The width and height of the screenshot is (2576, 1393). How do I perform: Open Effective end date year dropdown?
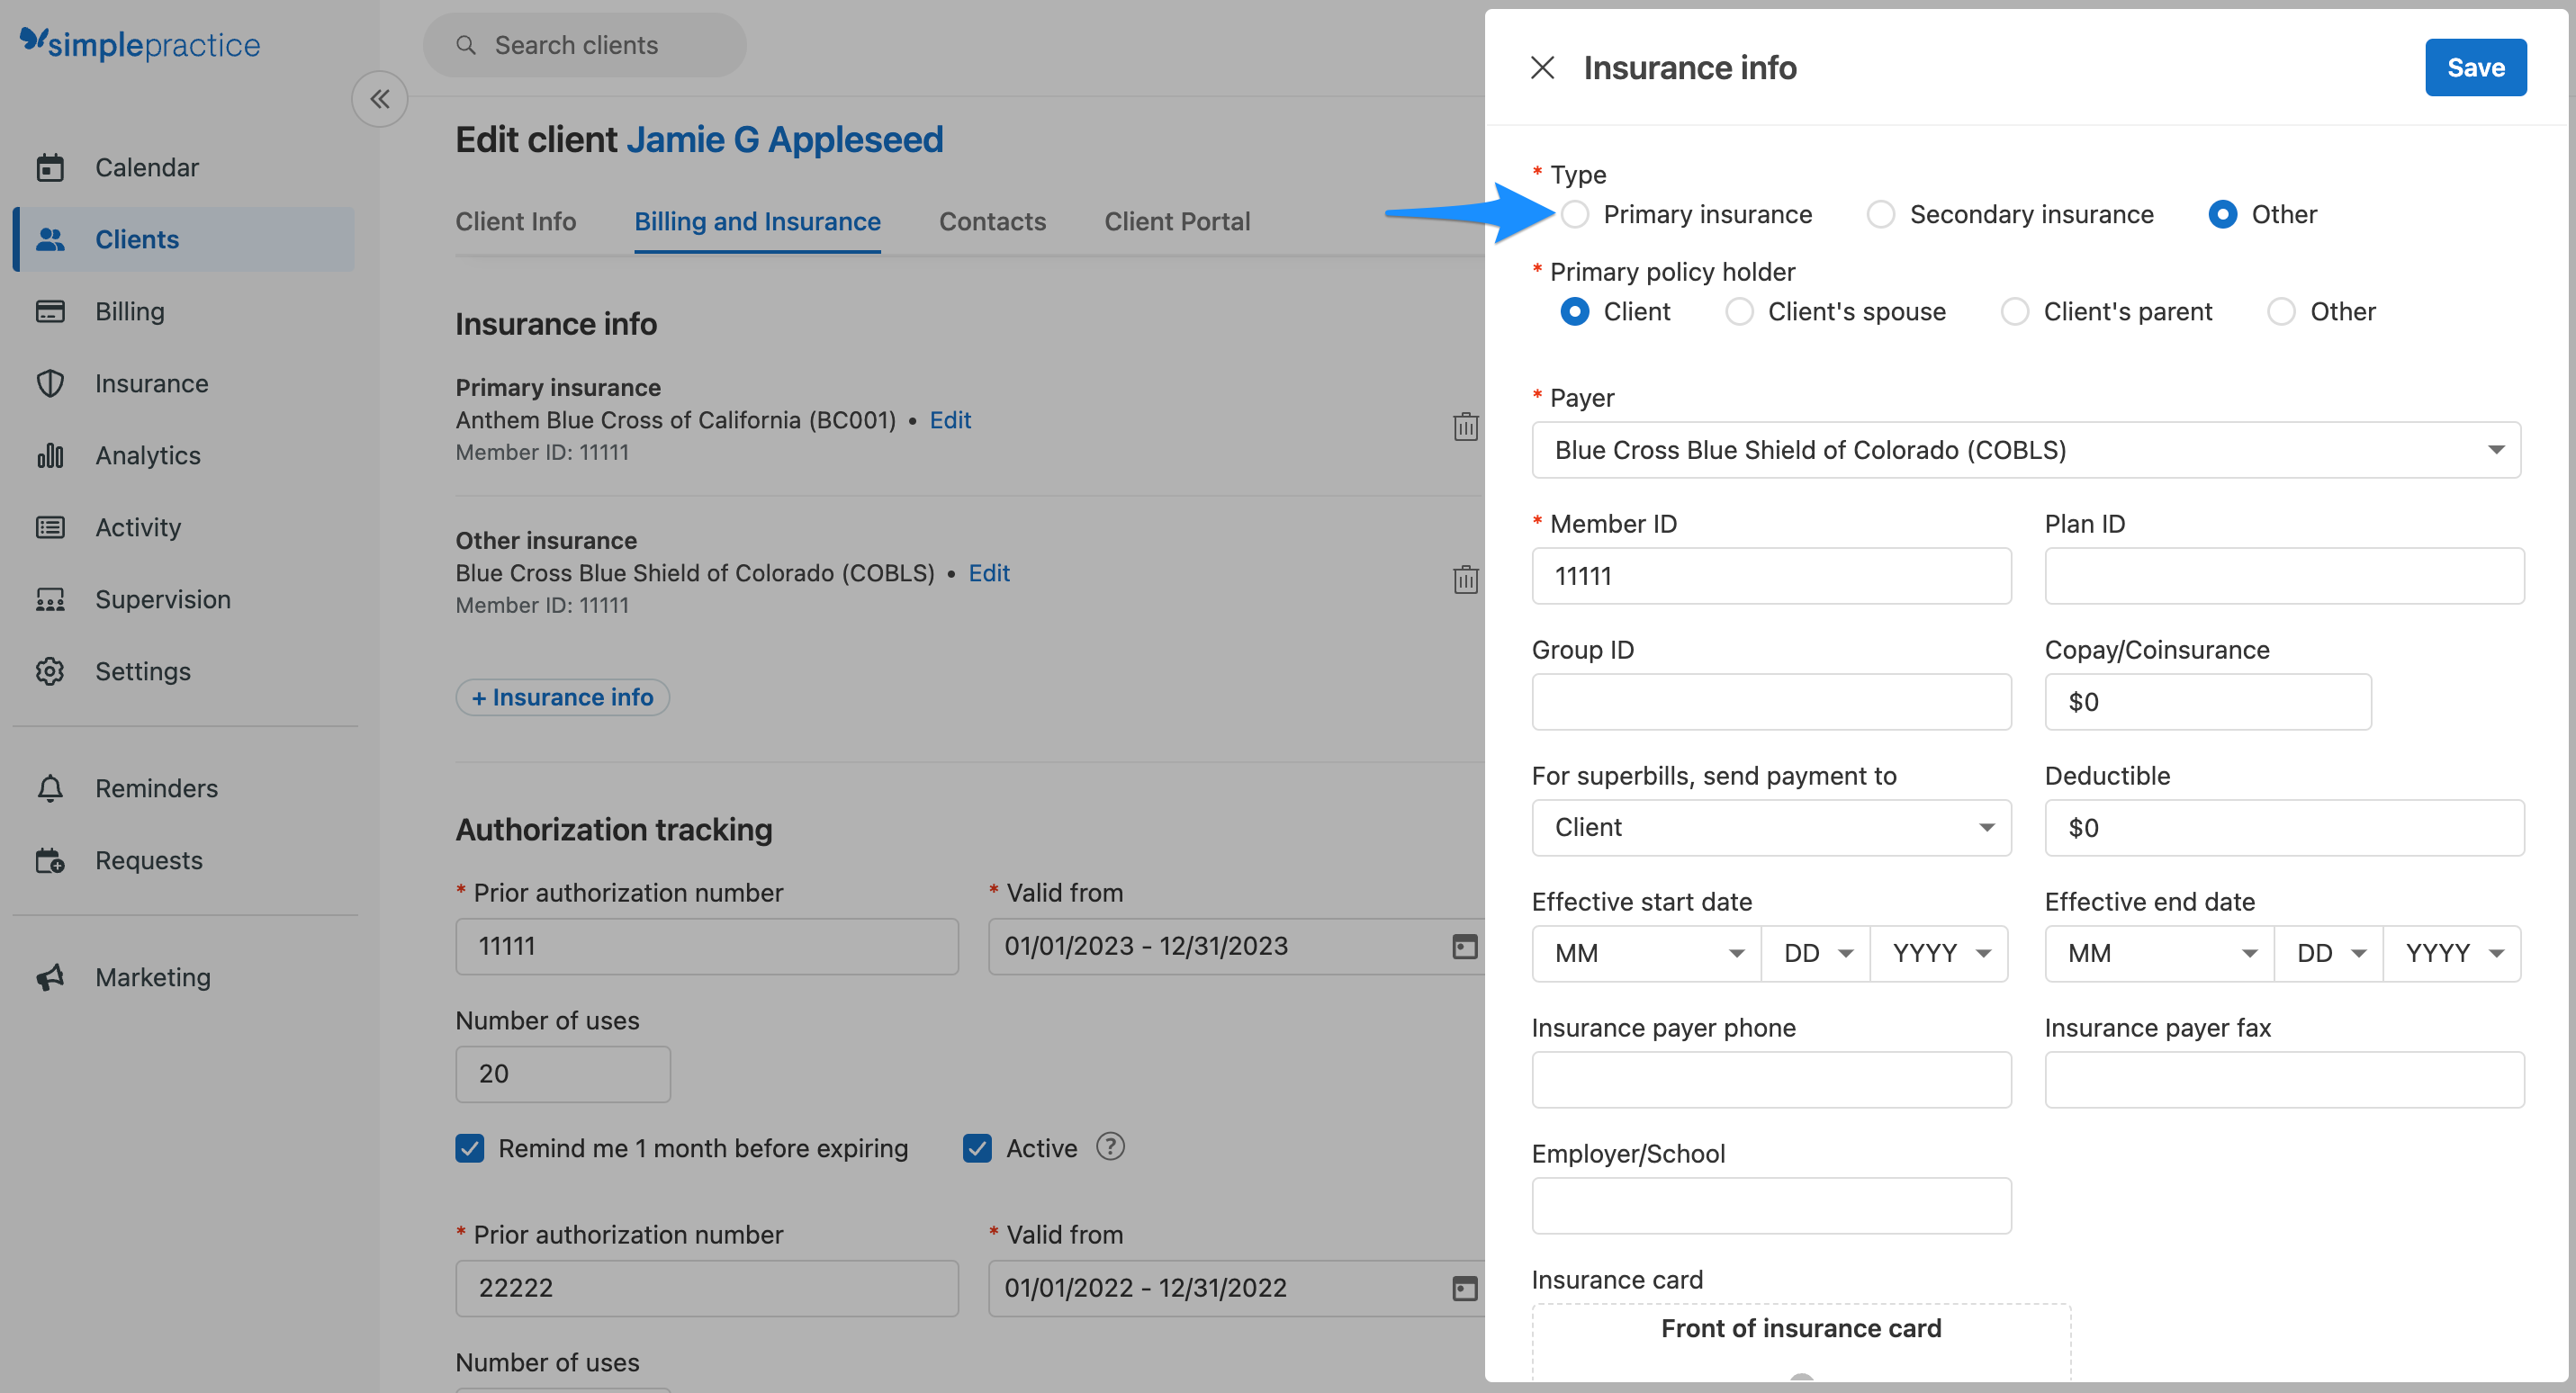click(2451, 953)
